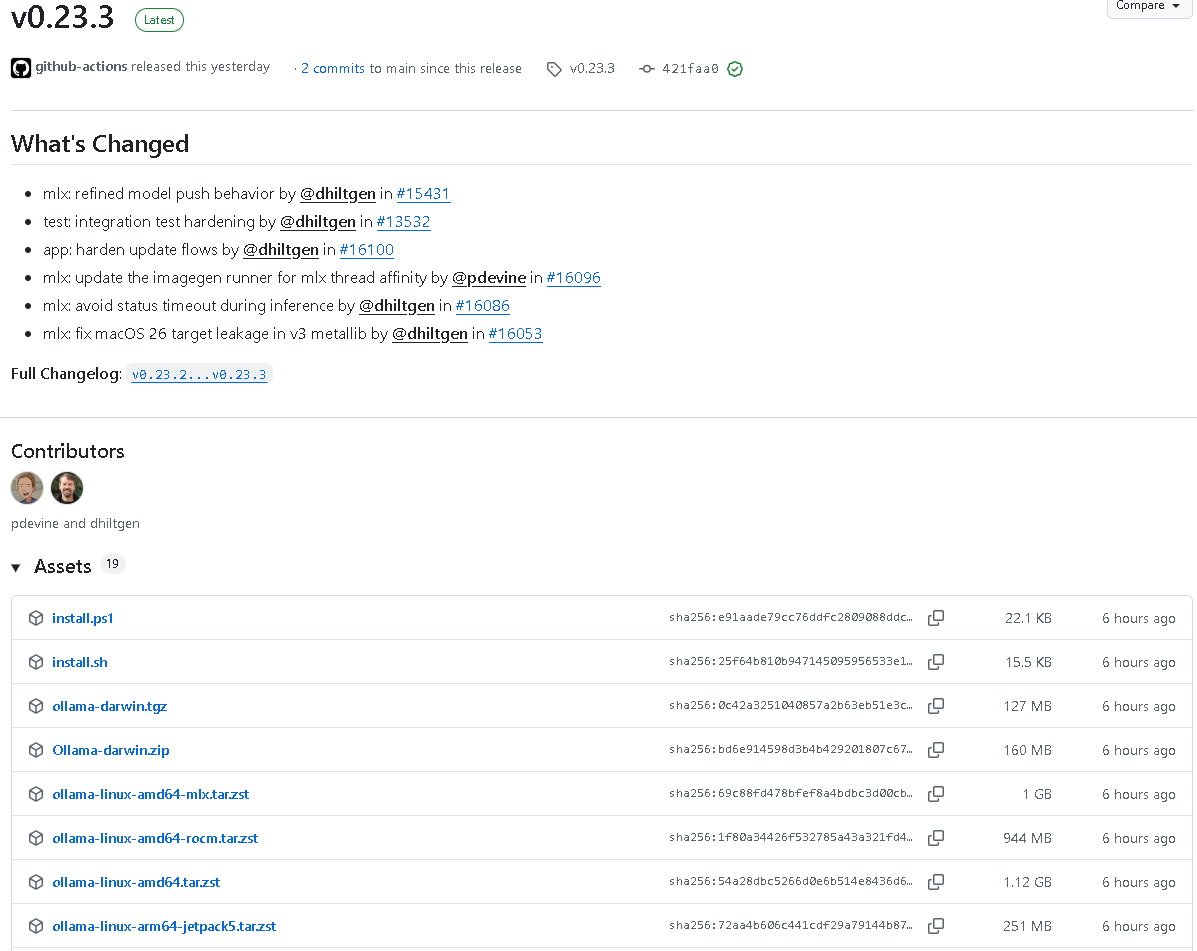Image resolution: width=1197 pixels, height=951 pixels.
Task: Download Ollama-darwin.zip
Action: pos(111,750)
